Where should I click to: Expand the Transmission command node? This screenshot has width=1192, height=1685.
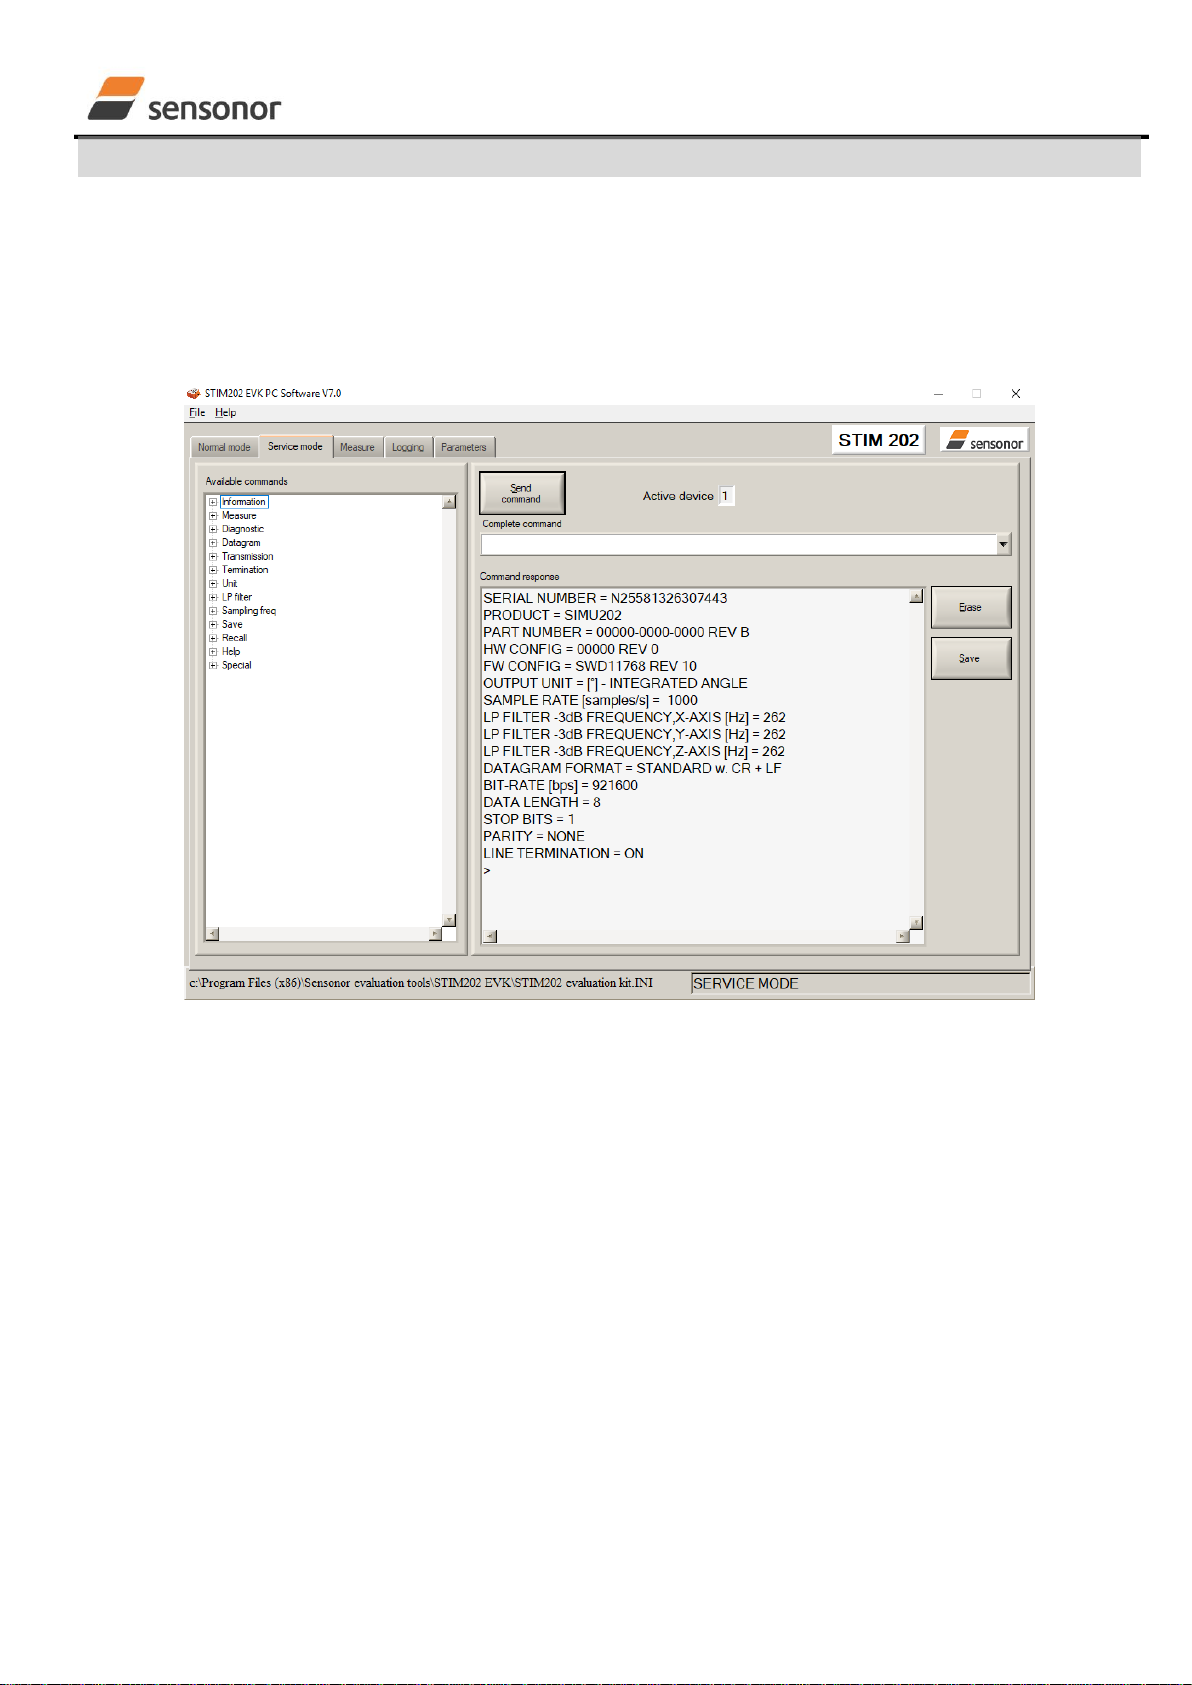[213, 557]
